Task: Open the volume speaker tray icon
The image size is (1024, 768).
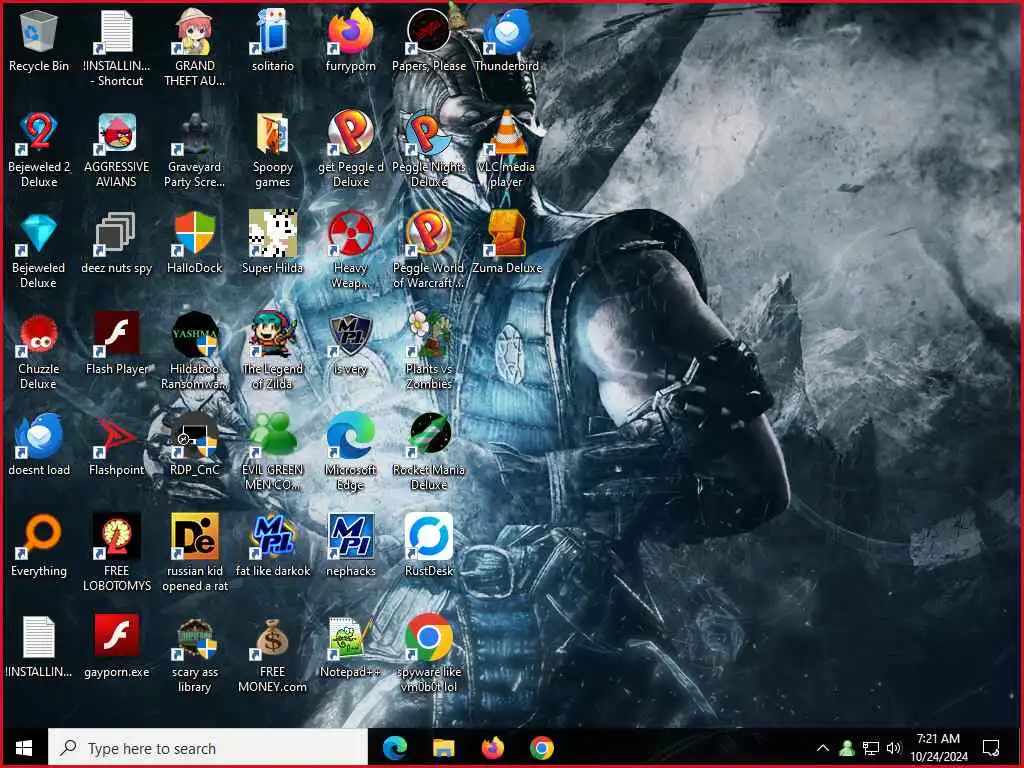Action: click(x=894, y=748)
